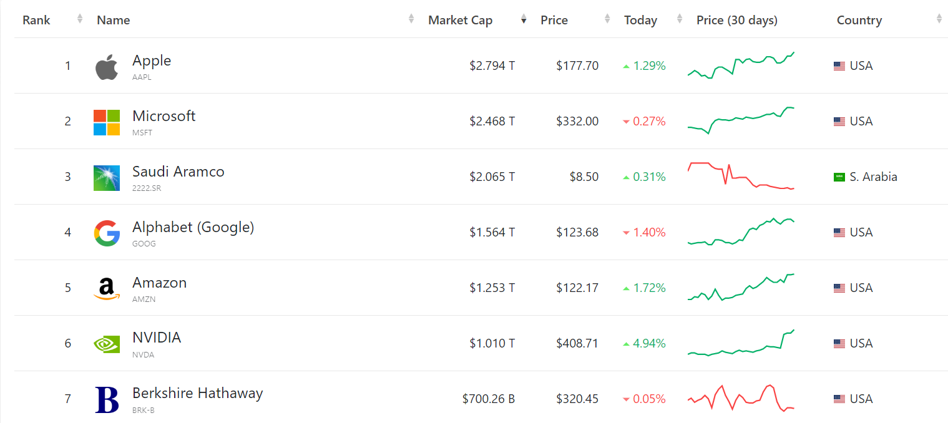
Task: Click the NVIDIA green logo icon
Action: pos(106,344)
